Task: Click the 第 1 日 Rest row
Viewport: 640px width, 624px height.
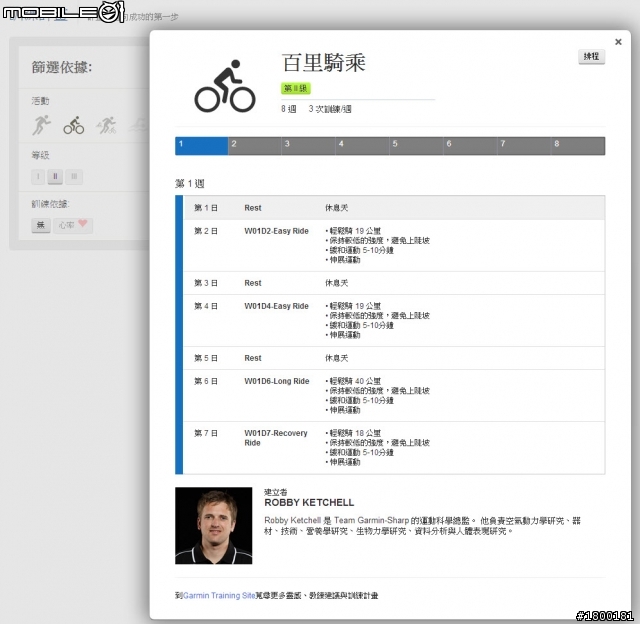Action: coord(394,208)
